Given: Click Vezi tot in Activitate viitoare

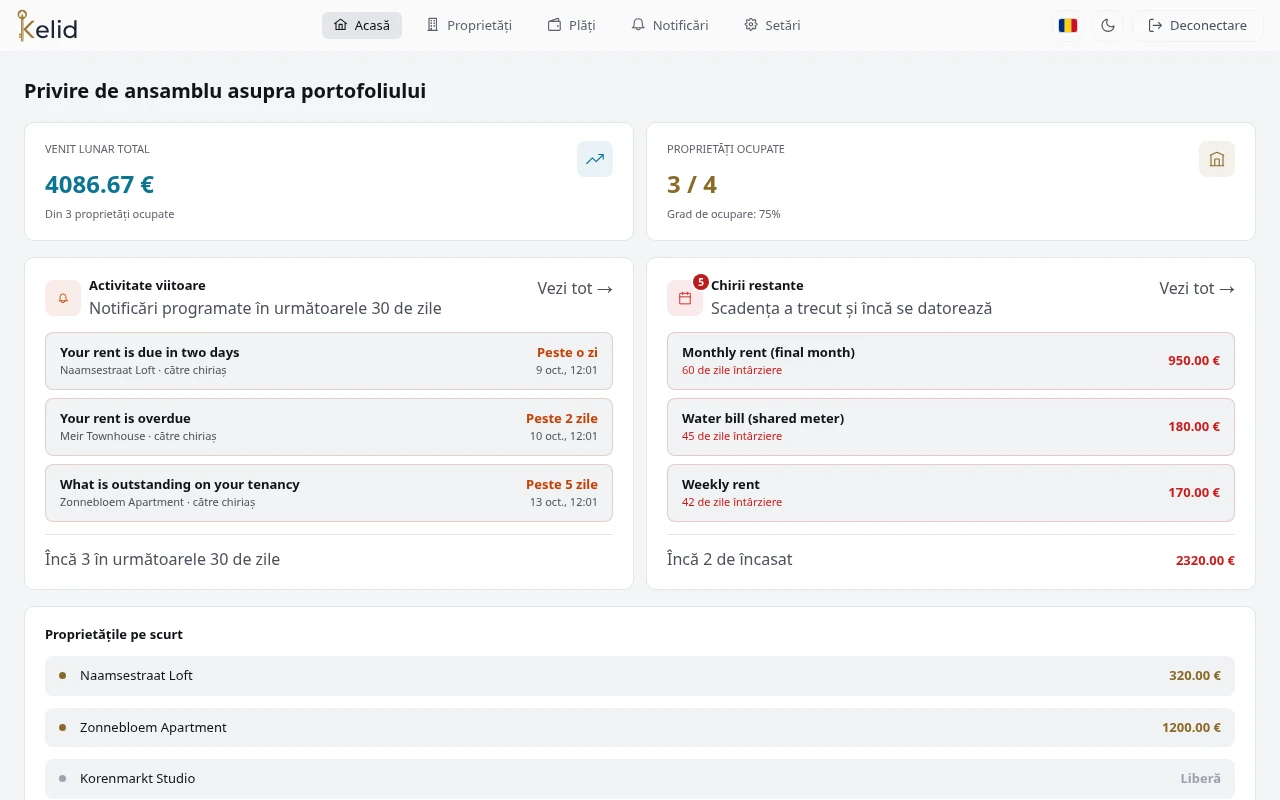Looking at the screenshot, I should click(x=575, y=288).
